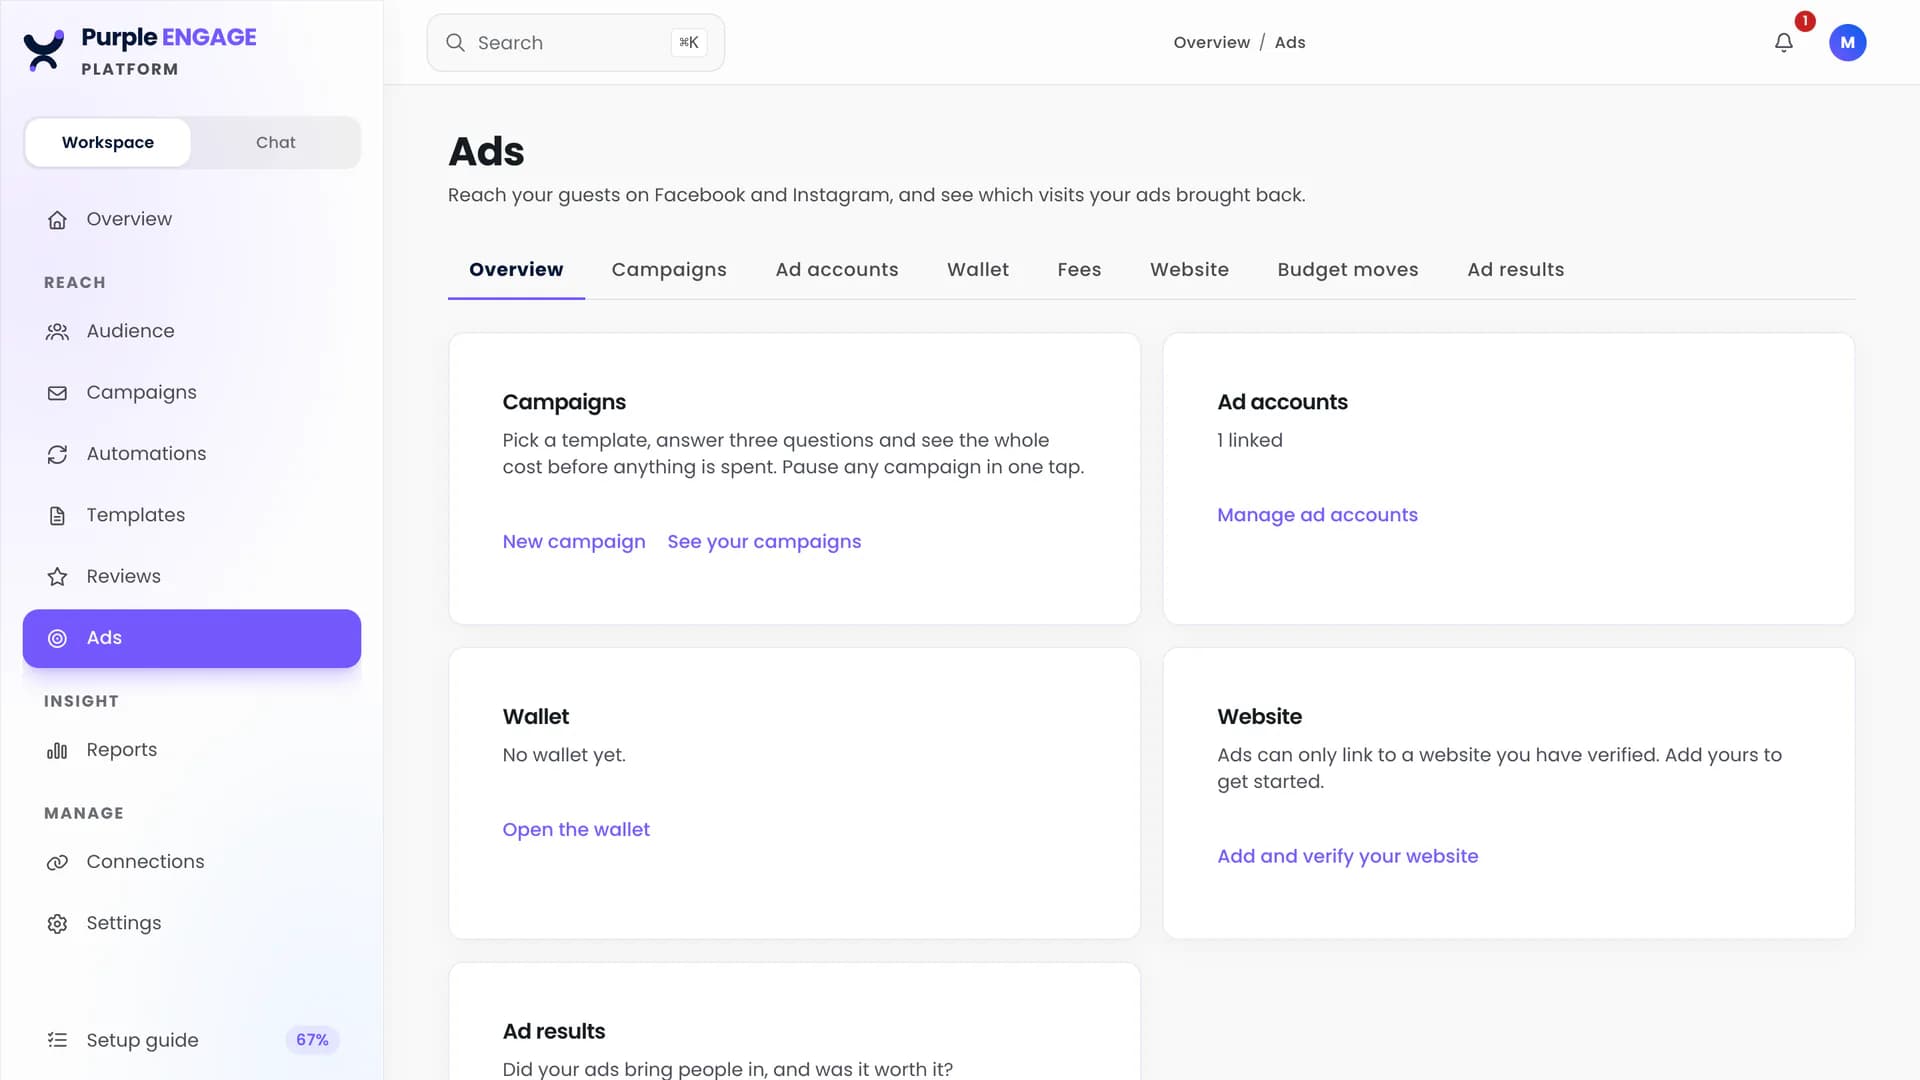Open the Ad accounts tab
The height and width of the screenshot is (1080, 1920).
point(837,270)
